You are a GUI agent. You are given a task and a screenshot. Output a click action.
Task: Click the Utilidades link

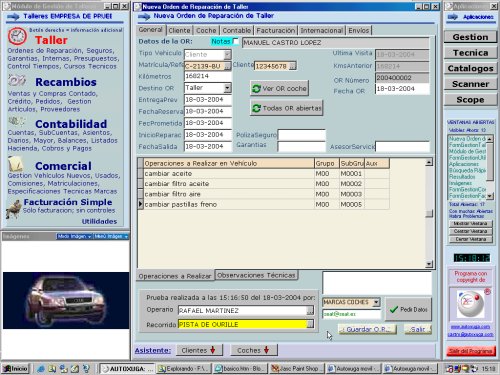pyautogui.click(x=99, y=221)
